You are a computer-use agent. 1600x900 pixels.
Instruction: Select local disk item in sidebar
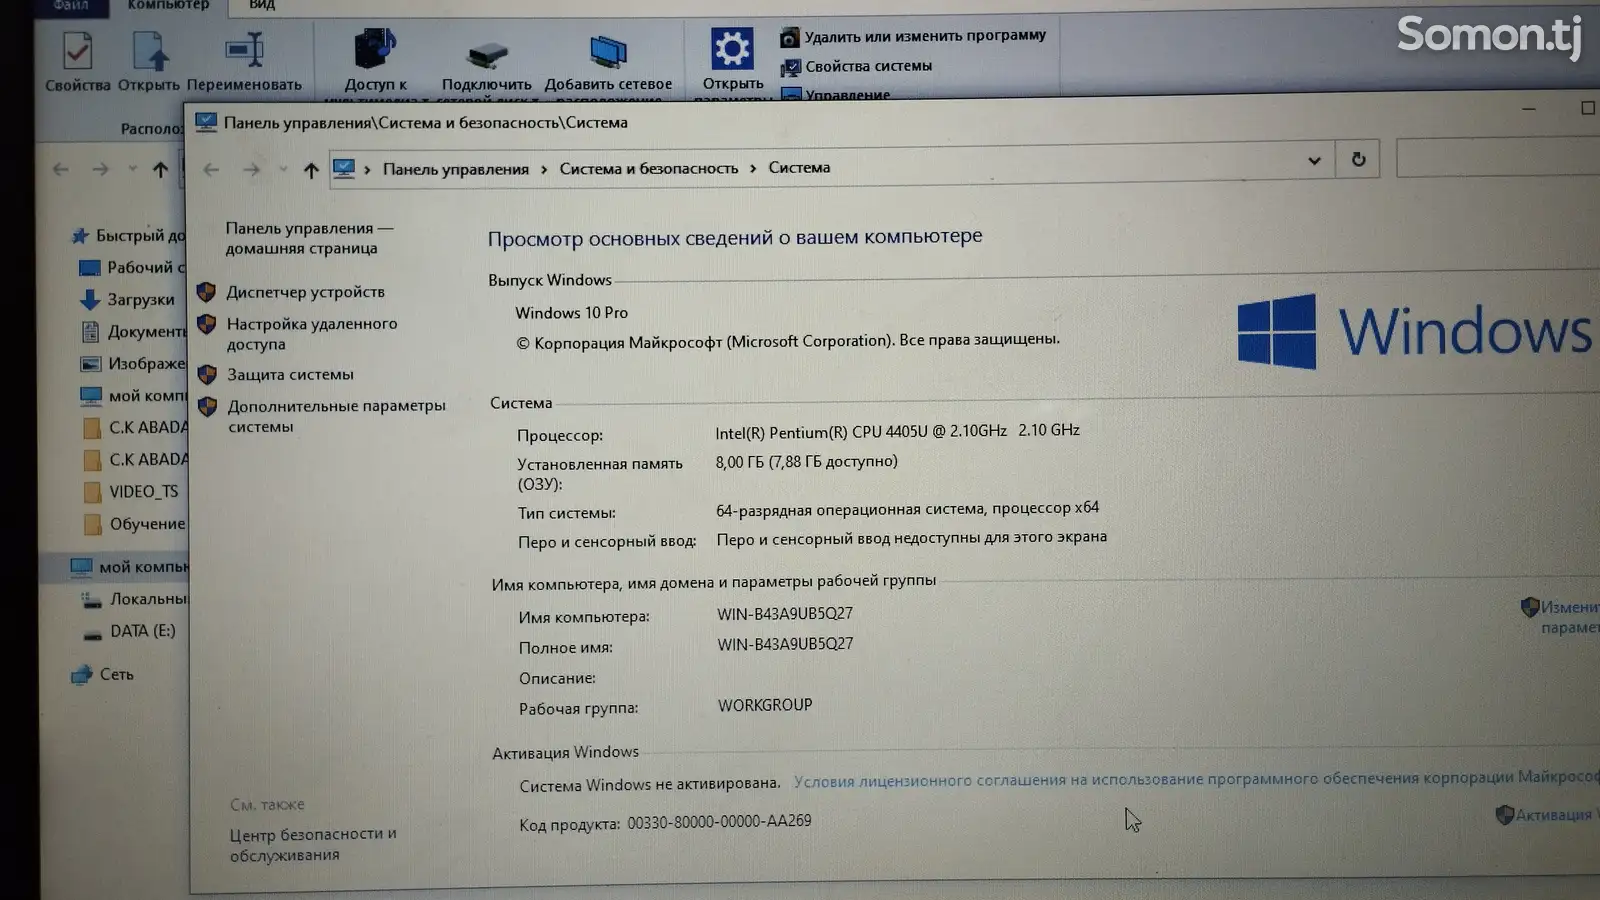[x=135, y=599]
